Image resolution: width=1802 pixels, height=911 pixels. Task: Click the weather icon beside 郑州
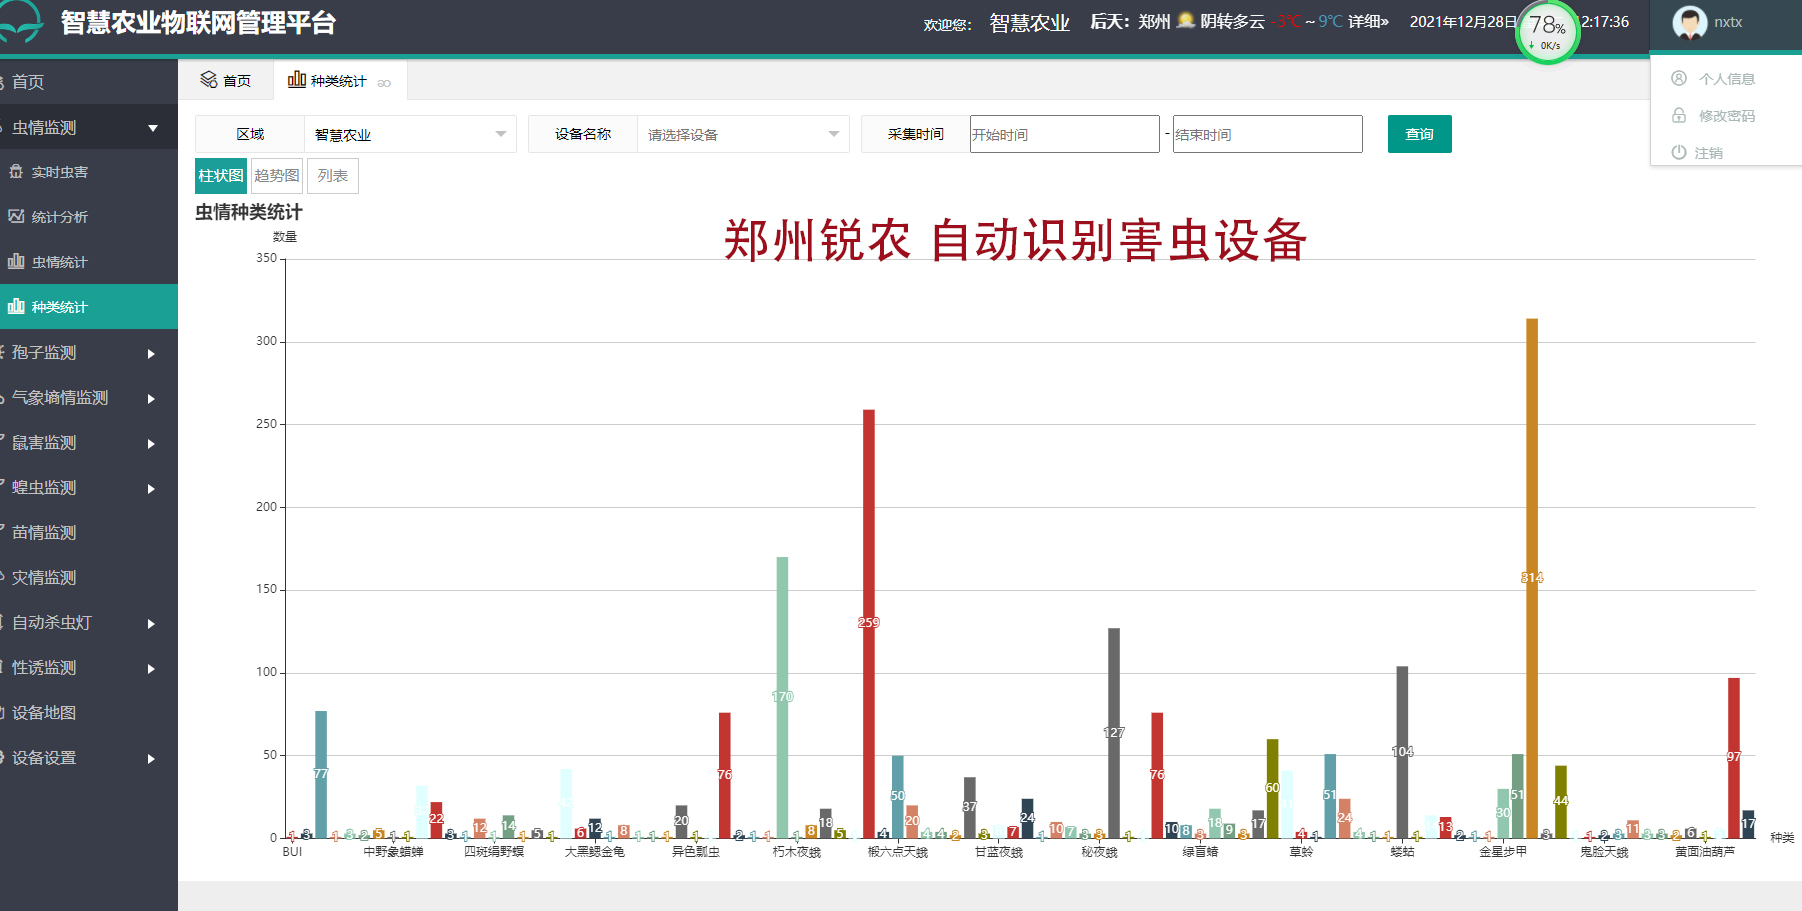[1186, 21]
